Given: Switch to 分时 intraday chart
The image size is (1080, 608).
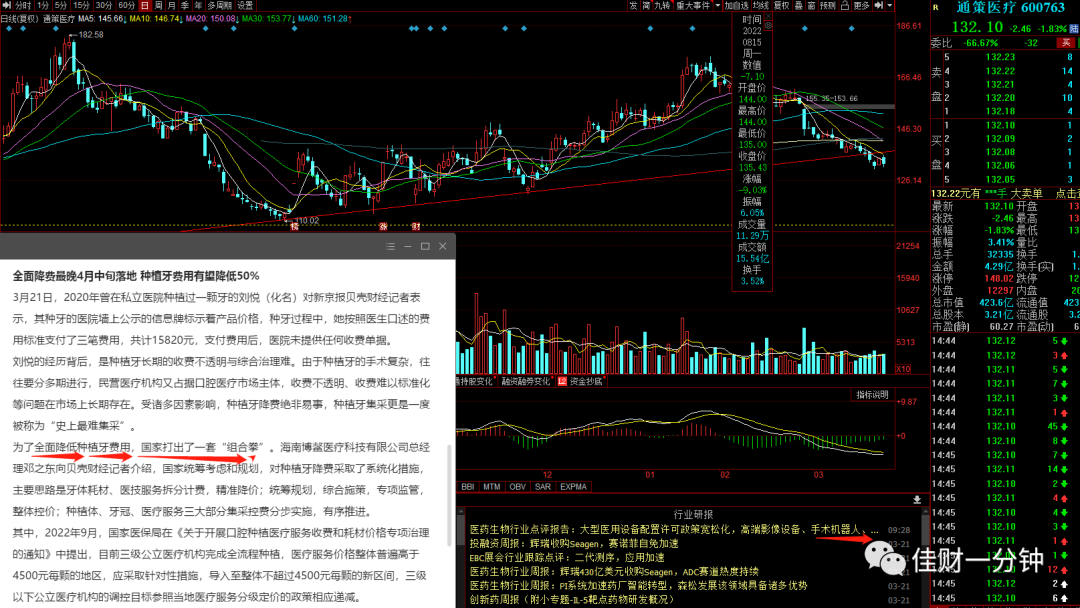Looking at the screenshot, I should pyautogui.click(x=23, y=5).
